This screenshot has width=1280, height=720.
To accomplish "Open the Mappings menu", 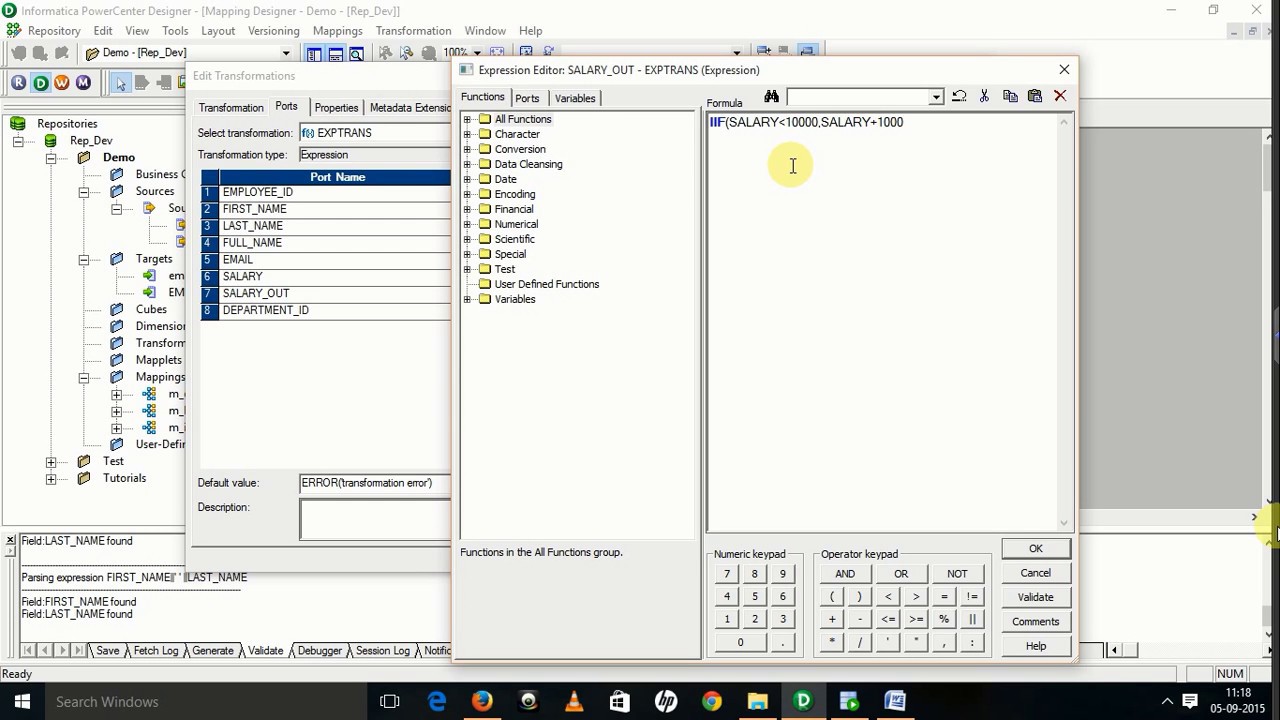I will [337, 31].
